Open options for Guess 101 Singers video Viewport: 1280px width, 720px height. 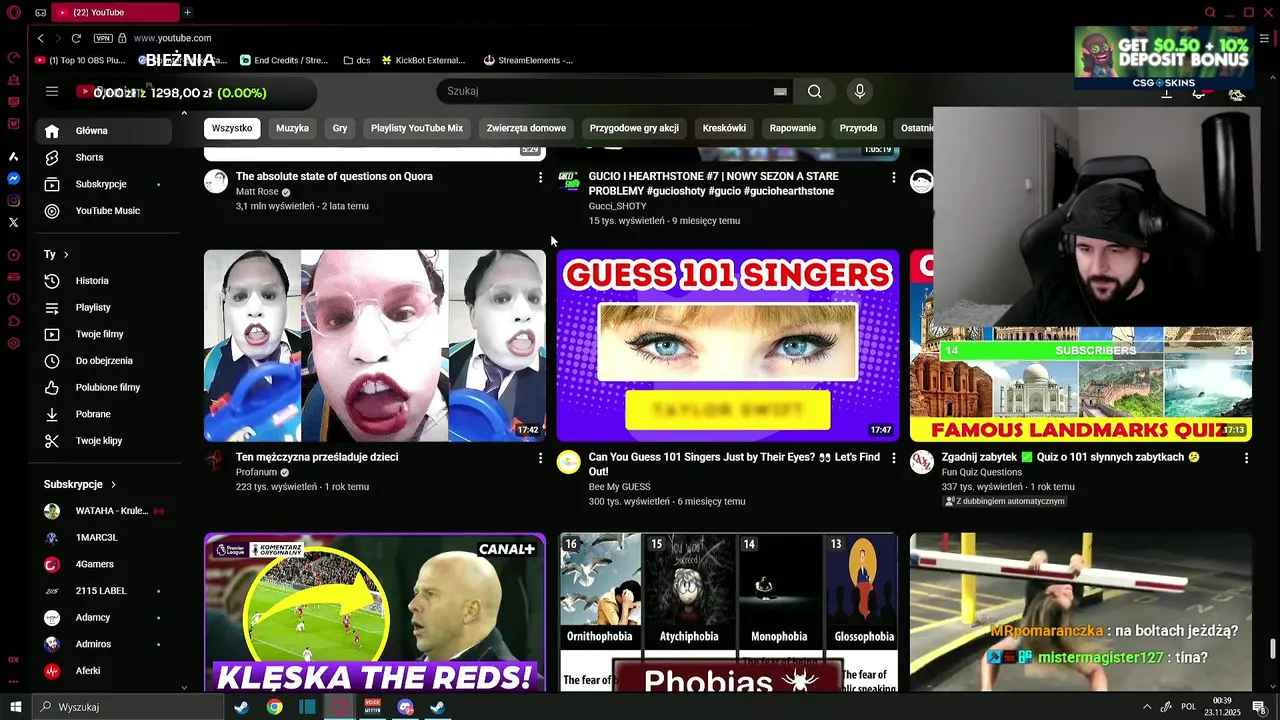(x=893, y=458)
